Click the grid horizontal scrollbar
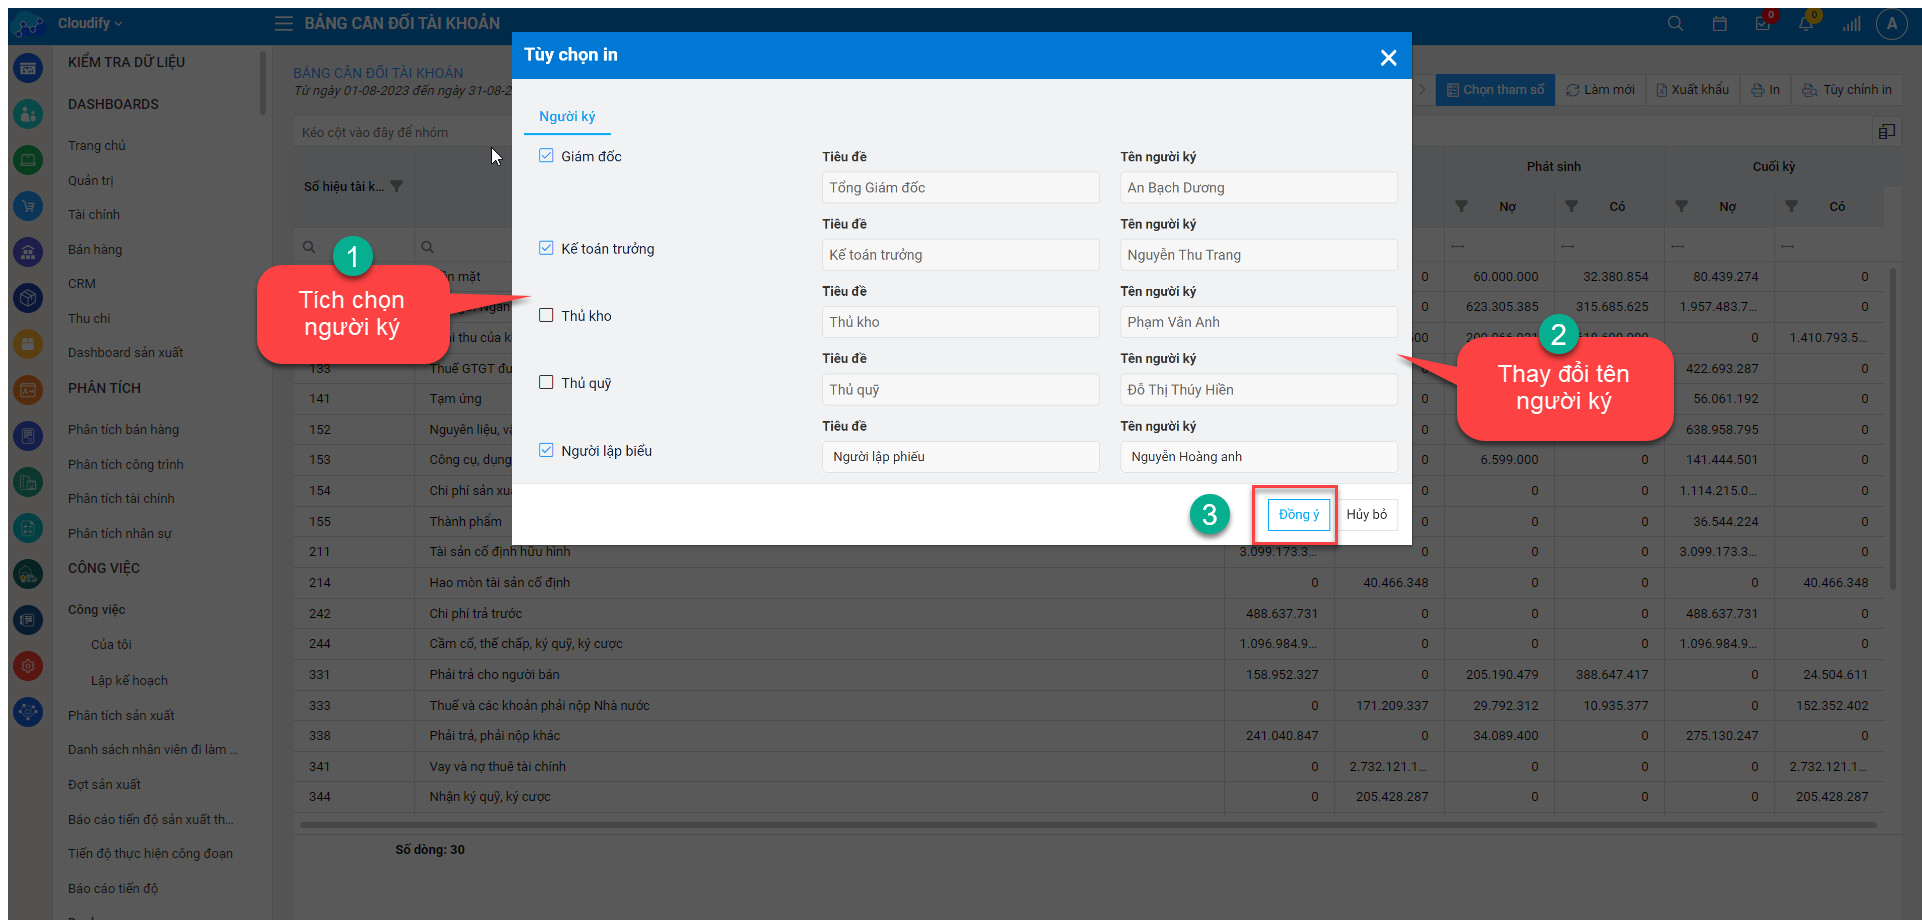This screenshot has height=920, width=1922. pyautogui.click(x=1088, y=825)
